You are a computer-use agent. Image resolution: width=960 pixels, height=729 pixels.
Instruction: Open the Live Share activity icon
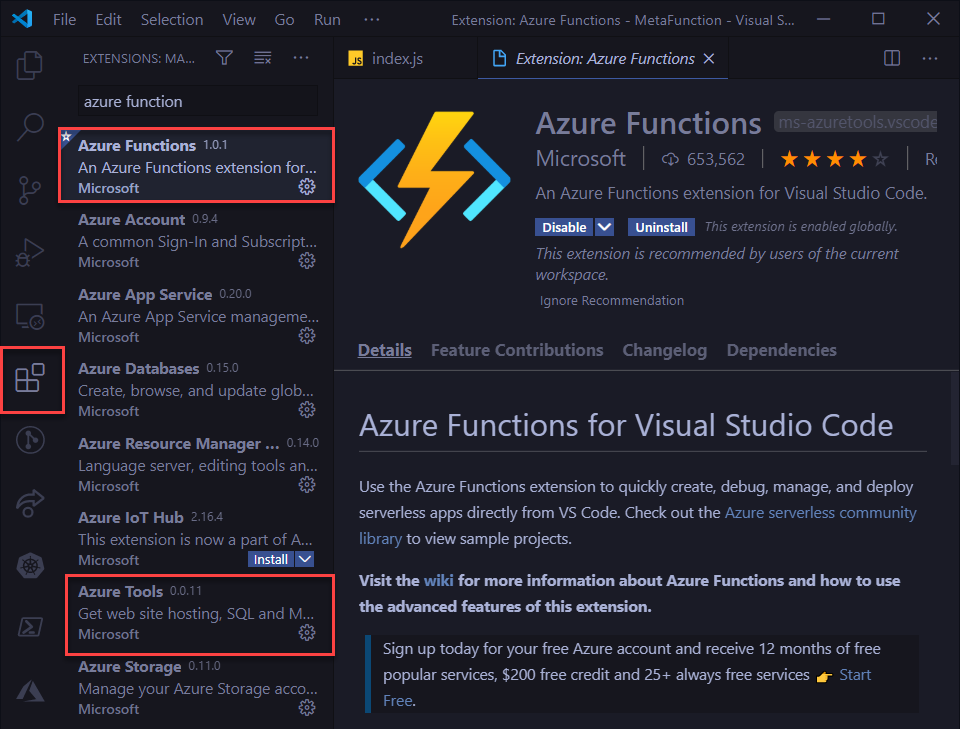tap(30, 503)
